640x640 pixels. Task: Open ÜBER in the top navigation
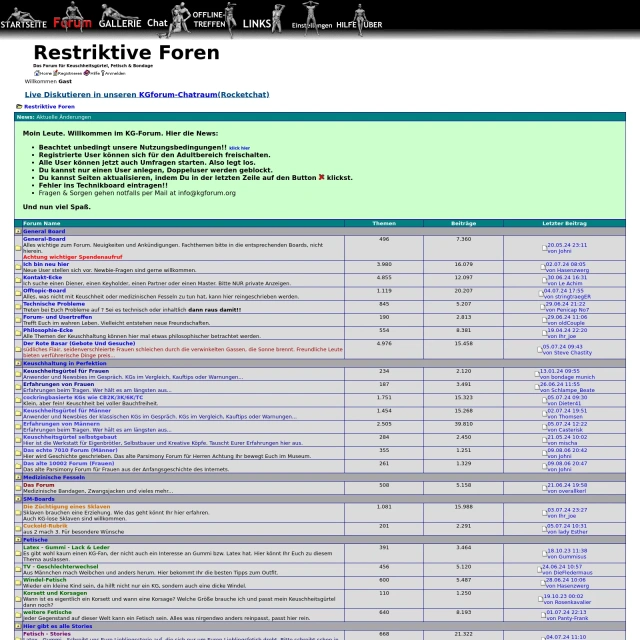[373, 25]
